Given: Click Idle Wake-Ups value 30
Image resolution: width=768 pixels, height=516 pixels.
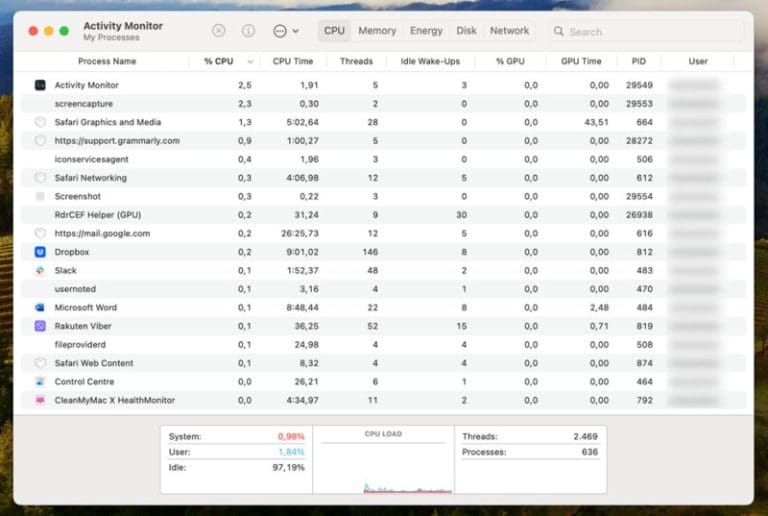Looking at the screenshot, I should click(461, 214).
